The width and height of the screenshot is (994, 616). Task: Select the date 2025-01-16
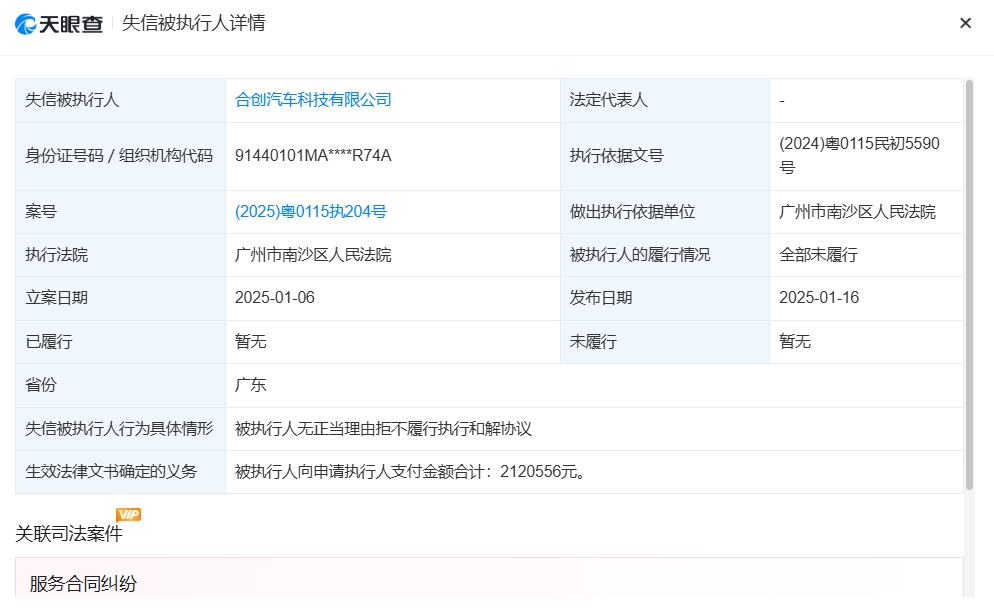(819, 298)
